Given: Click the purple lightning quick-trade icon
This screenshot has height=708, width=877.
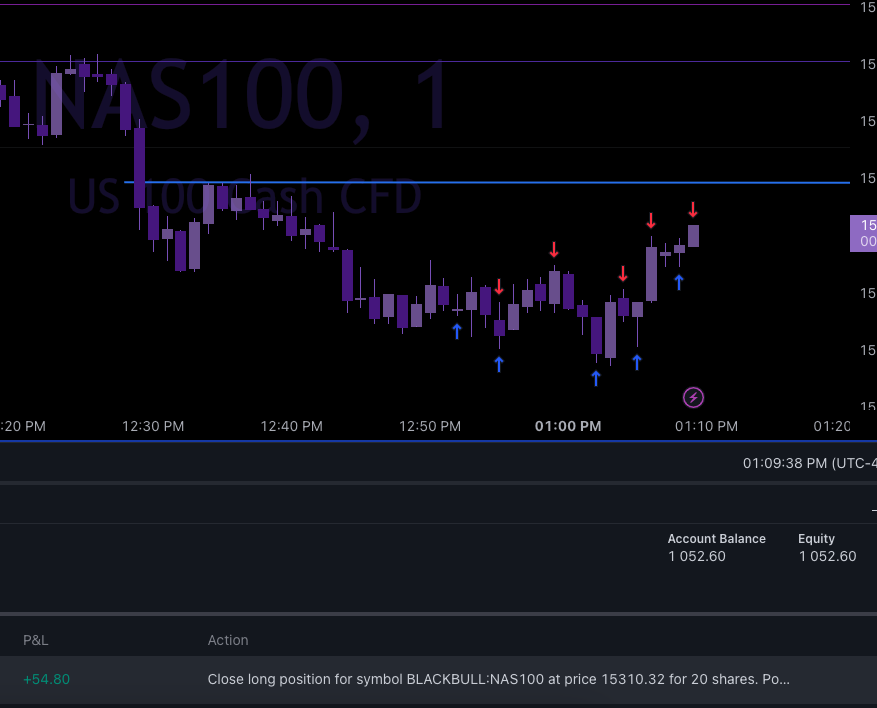Looking at the screenshot, I should point(693,397).
